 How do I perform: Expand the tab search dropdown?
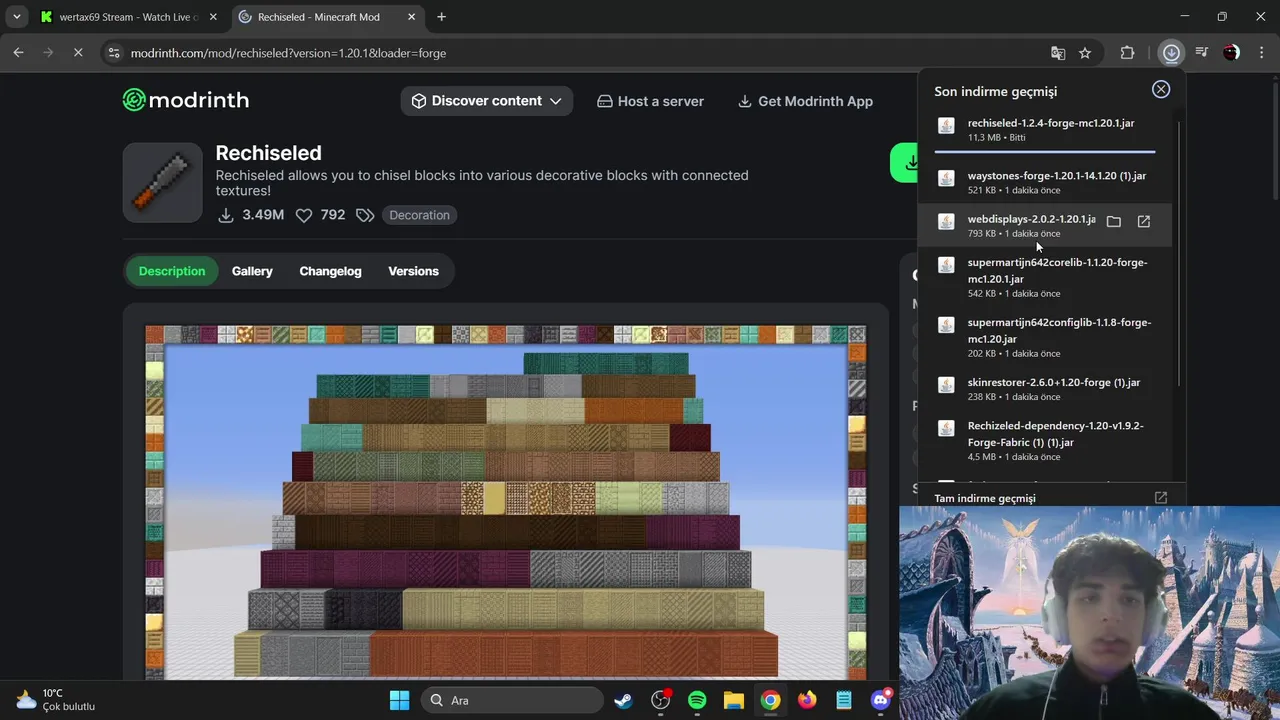(x=16, y=17)
